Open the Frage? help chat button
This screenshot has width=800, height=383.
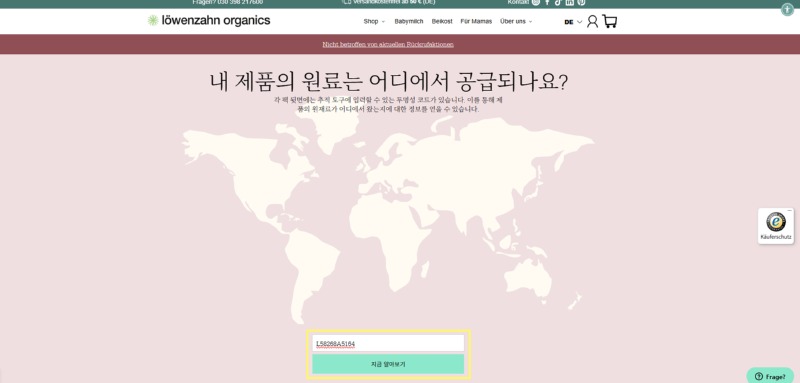click(x=770, y=376)
